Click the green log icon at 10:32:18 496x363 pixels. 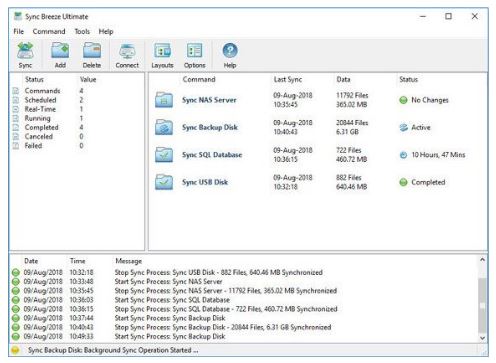pos(16,272)
